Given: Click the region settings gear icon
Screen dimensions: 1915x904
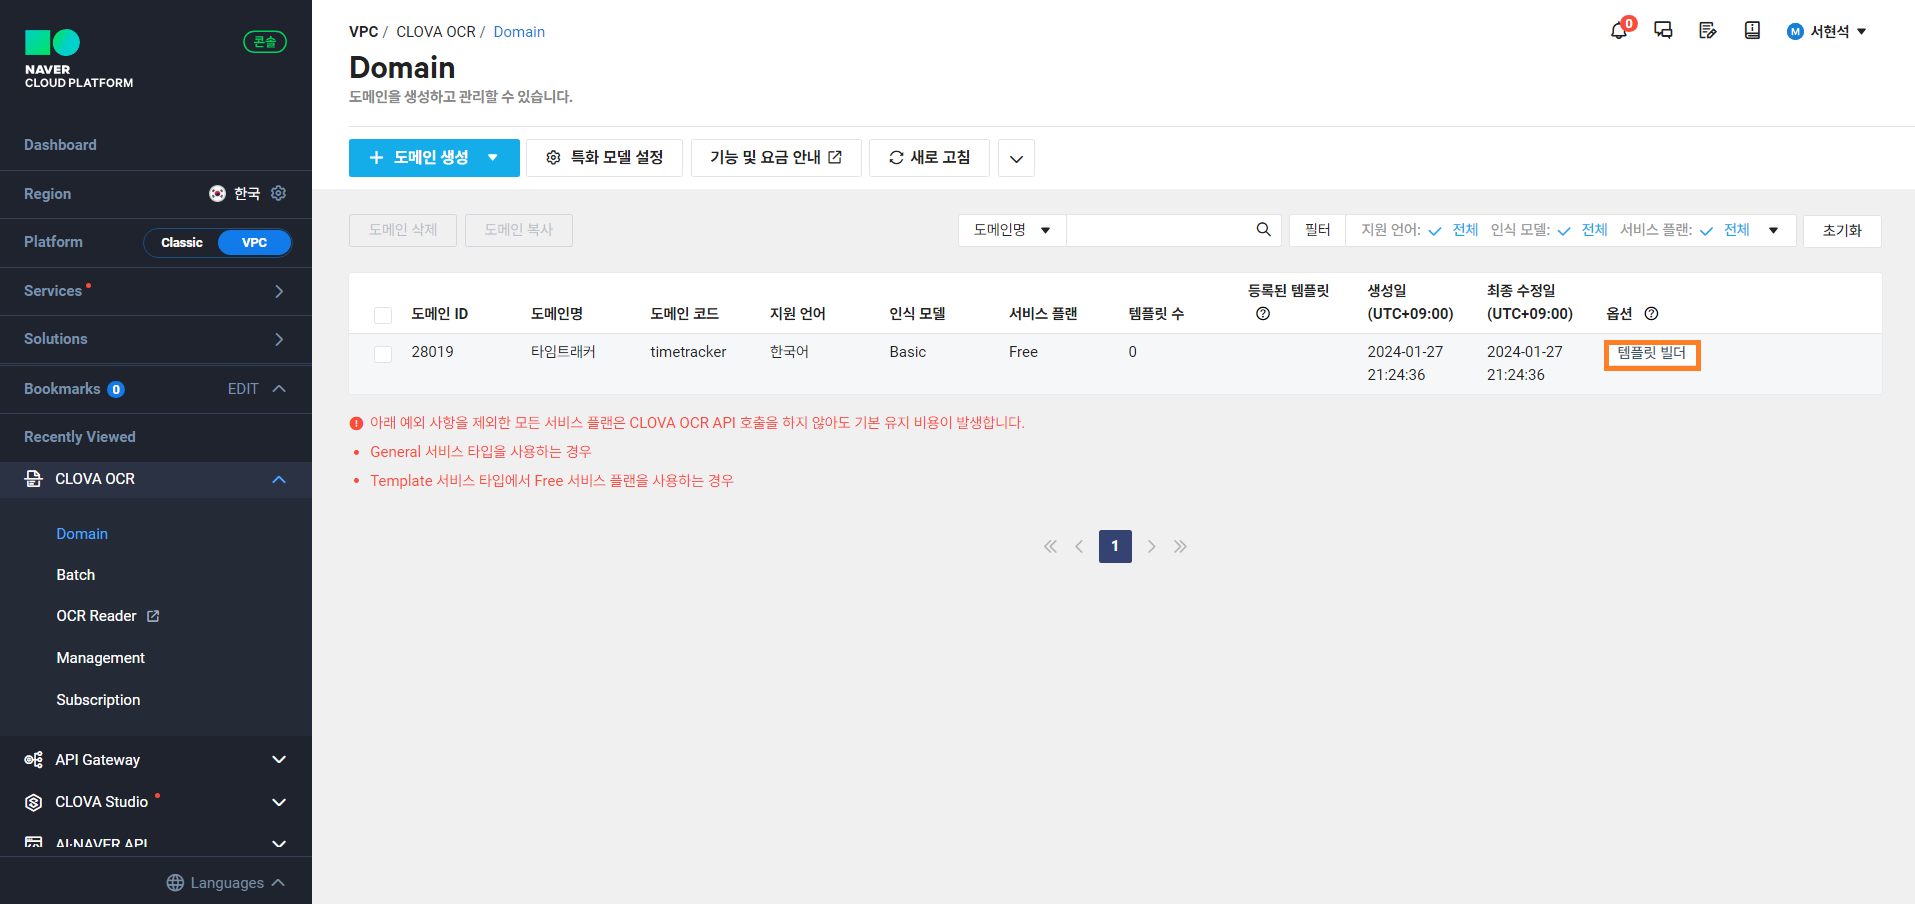Looking at the screenshot, I should (279, 193).
